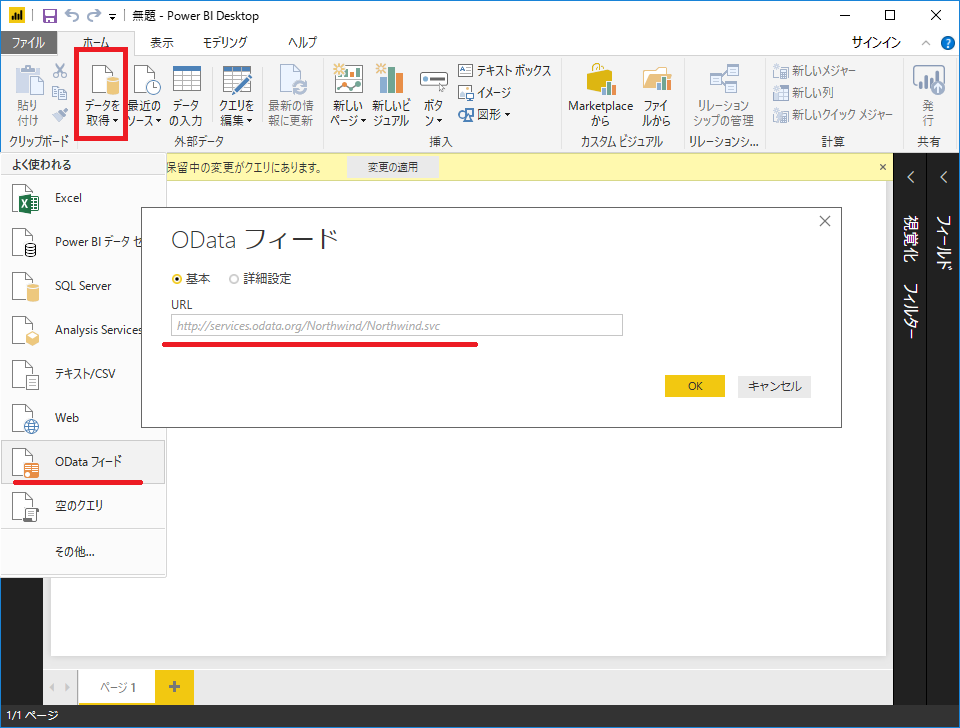Click the URL input field
This screenshot has height=728, width=960.
[x=397, y=325]
